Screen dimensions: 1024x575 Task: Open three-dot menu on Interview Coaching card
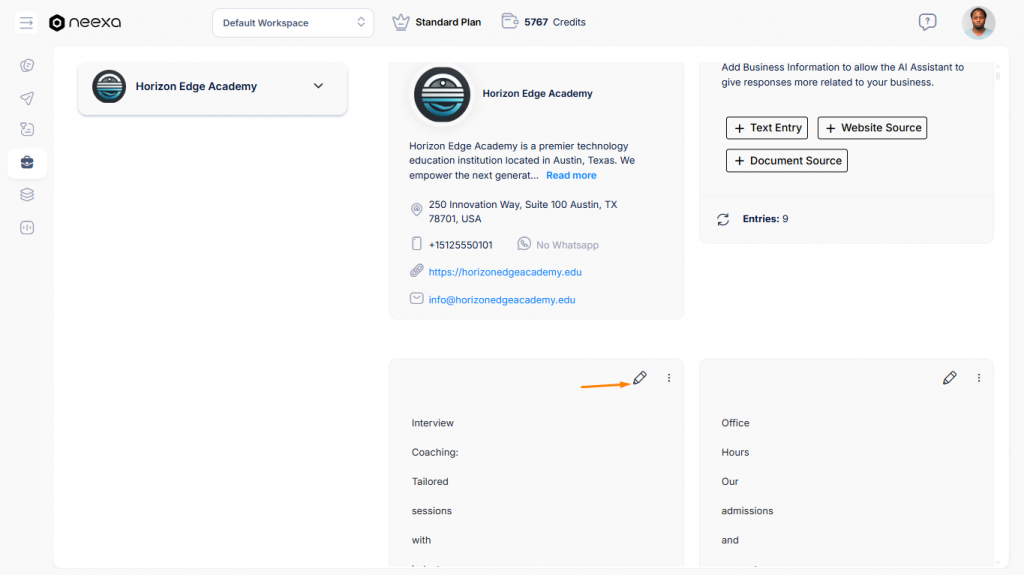(669, 378)
